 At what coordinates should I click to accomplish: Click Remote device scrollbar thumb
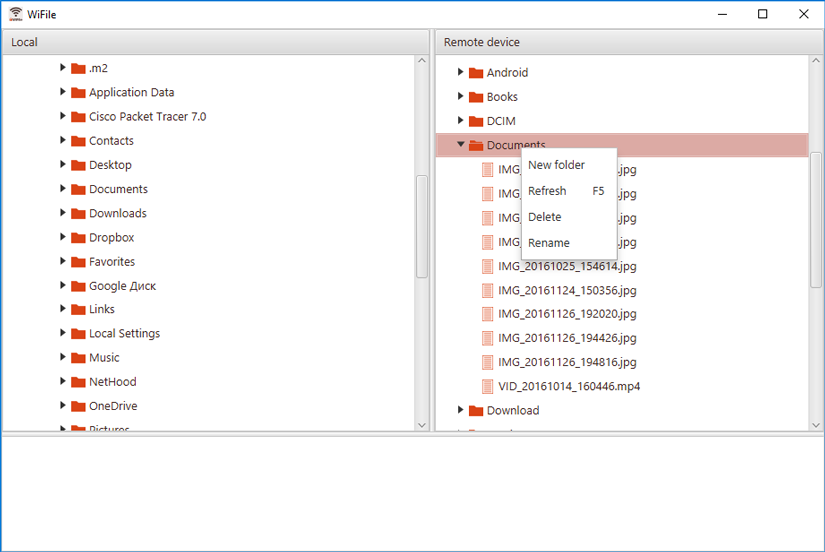coord(816,220)
